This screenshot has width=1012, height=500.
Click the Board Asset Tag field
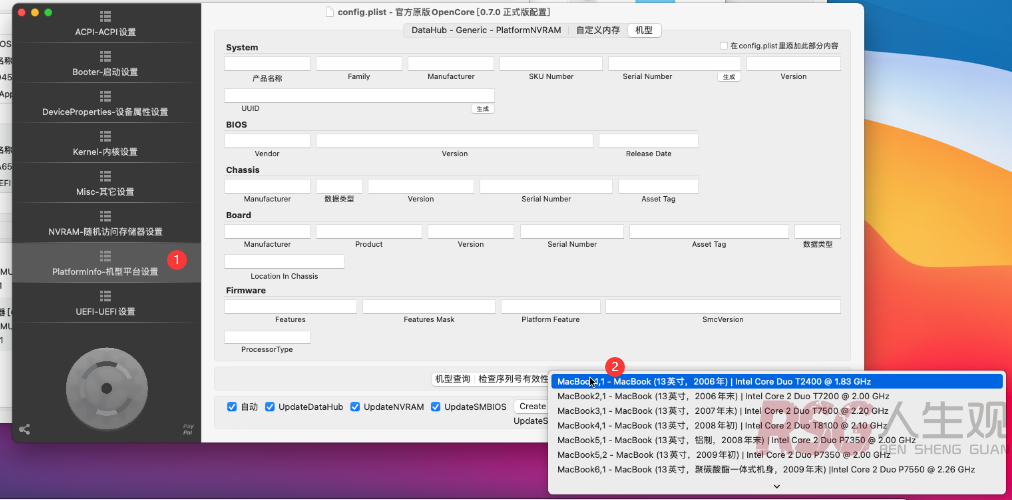(709, 232)
